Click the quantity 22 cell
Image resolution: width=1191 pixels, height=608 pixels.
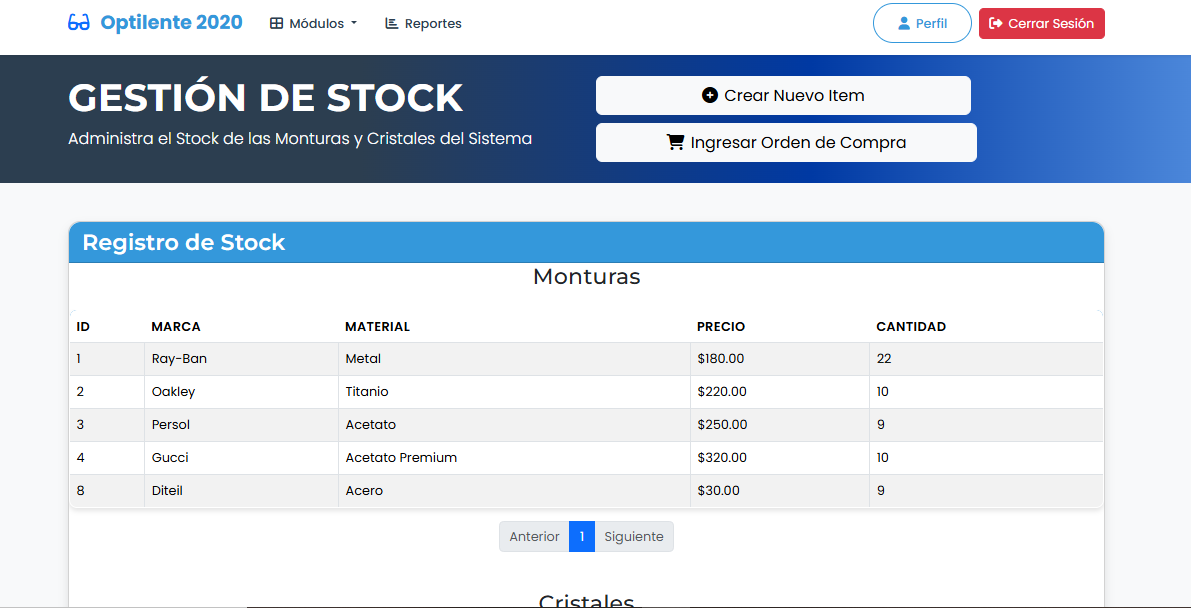pos(986,359)
